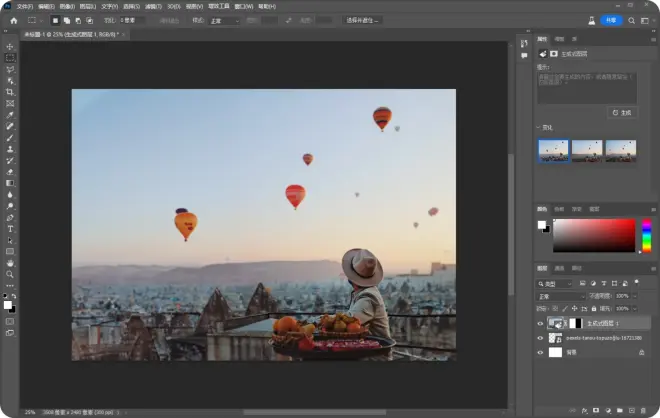Open the Filter menu
Viewport: 660px width, 418px height.
point(153,7)
